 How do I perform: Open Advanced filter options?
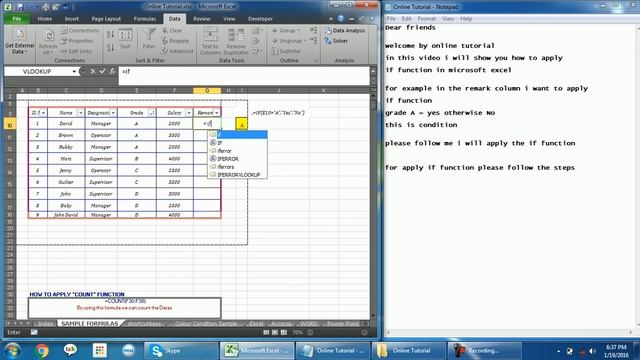177,51
